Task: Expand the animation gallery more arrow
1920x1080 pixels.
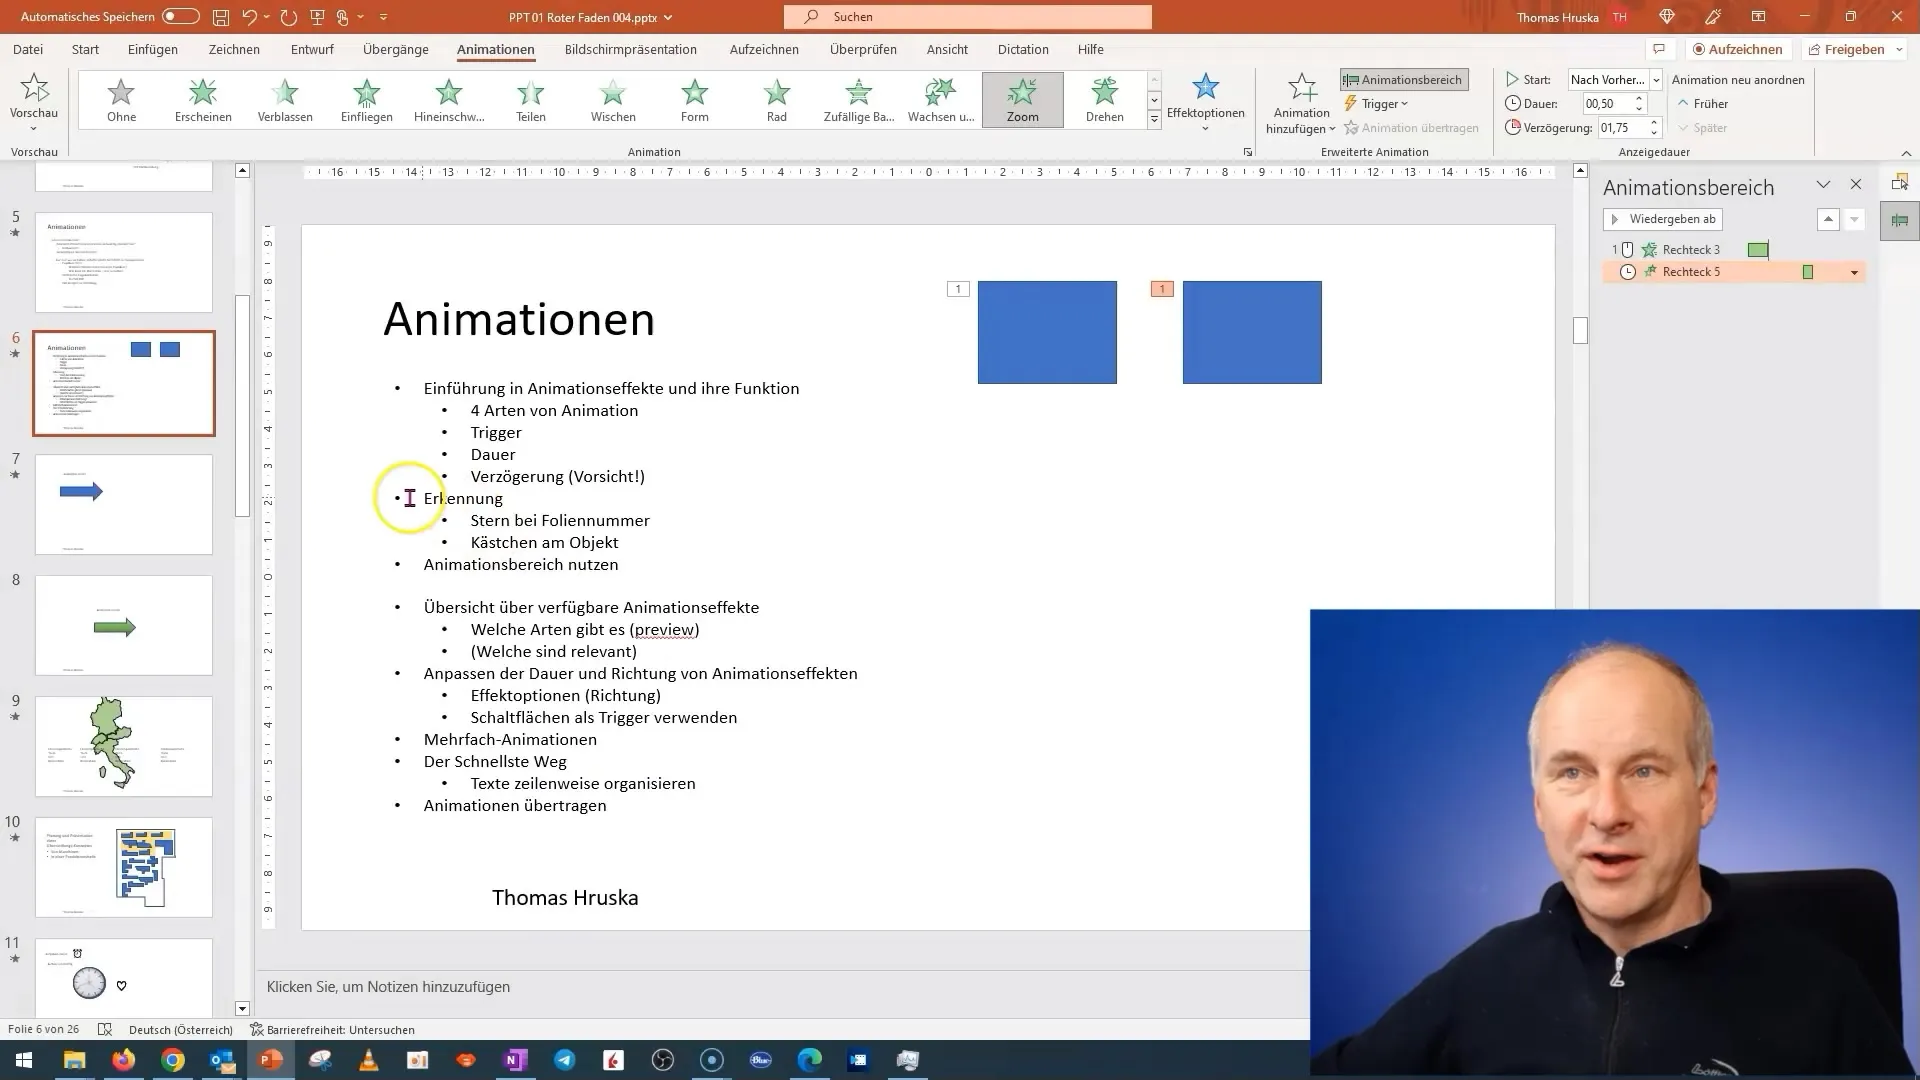Action: (1154, 120)
